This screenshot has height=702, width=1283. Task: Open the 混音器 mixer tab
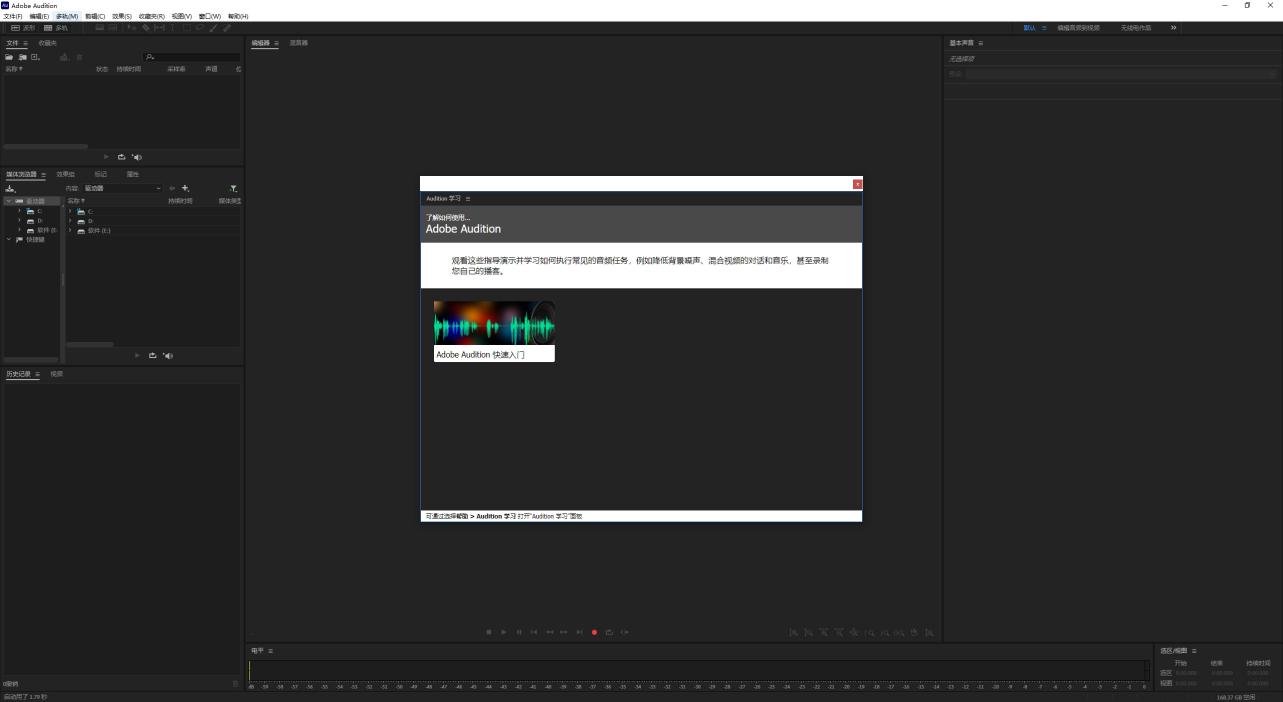[x=298, y=43]
